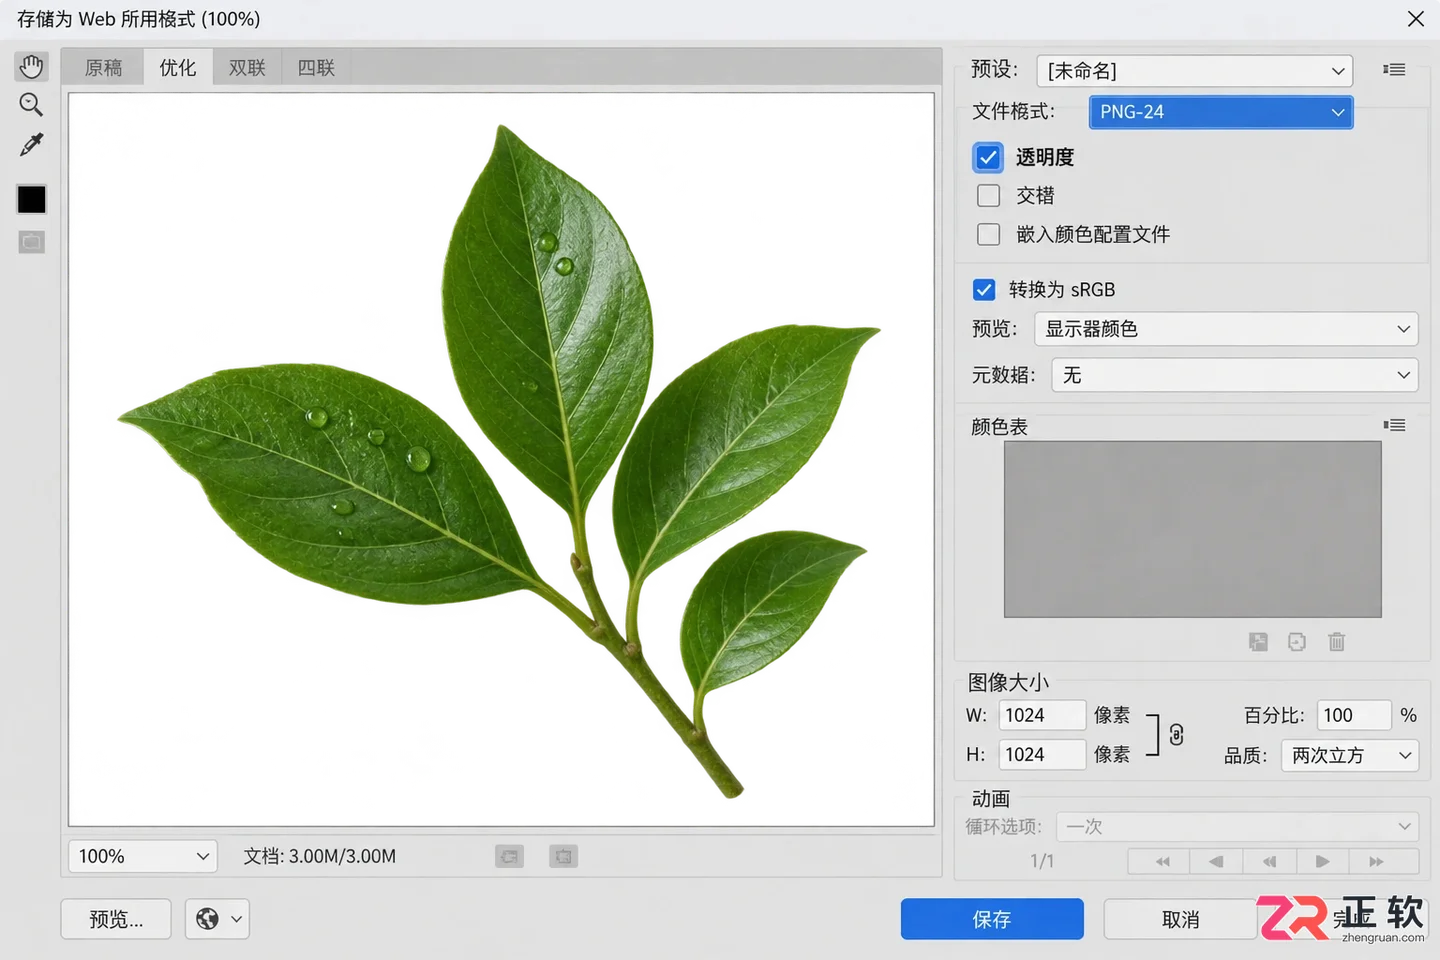Switch to the 四联 tab
The image size is (1440, 960).
pos(316,68)
